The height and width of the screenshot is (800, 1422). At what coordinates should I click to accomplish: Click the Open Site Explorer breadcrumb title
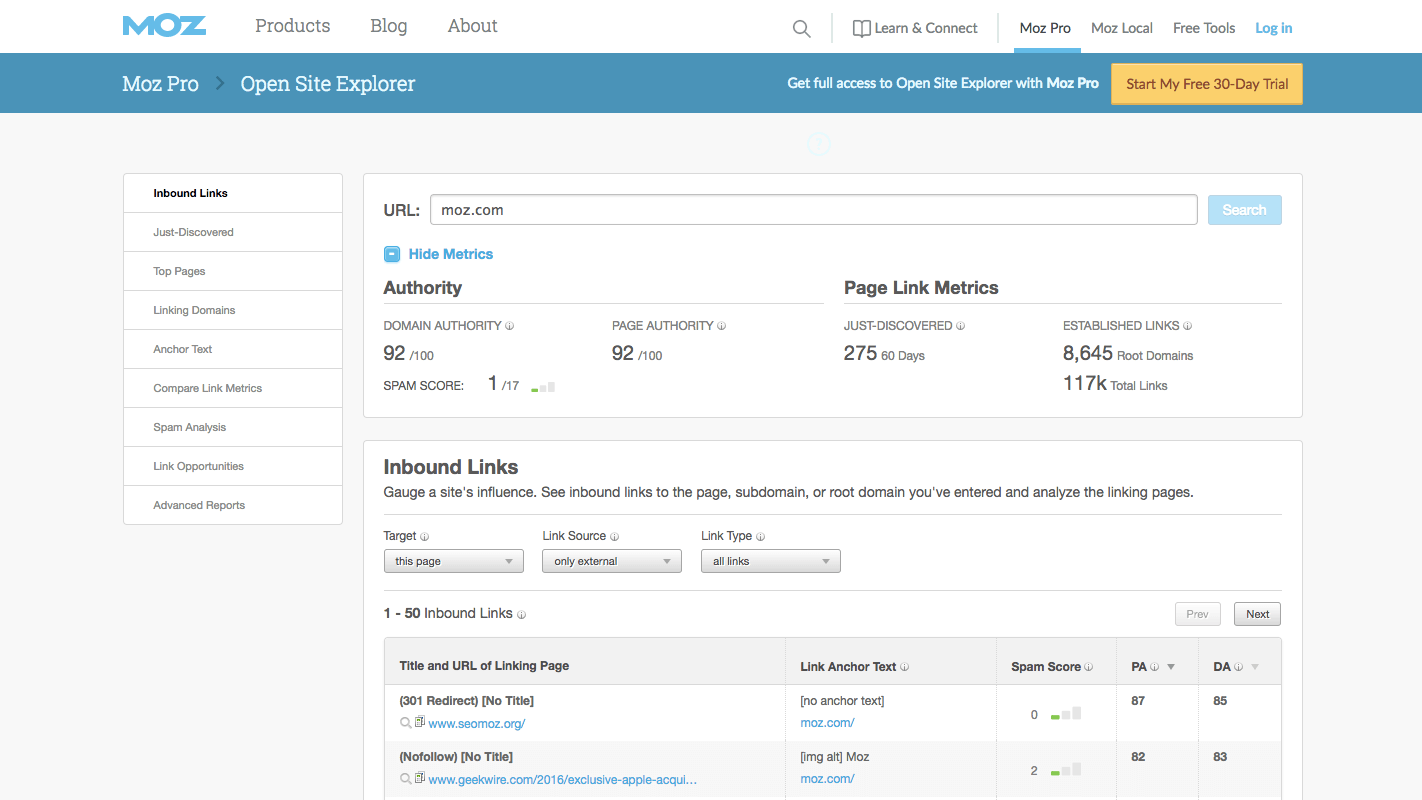coord(328,84)
